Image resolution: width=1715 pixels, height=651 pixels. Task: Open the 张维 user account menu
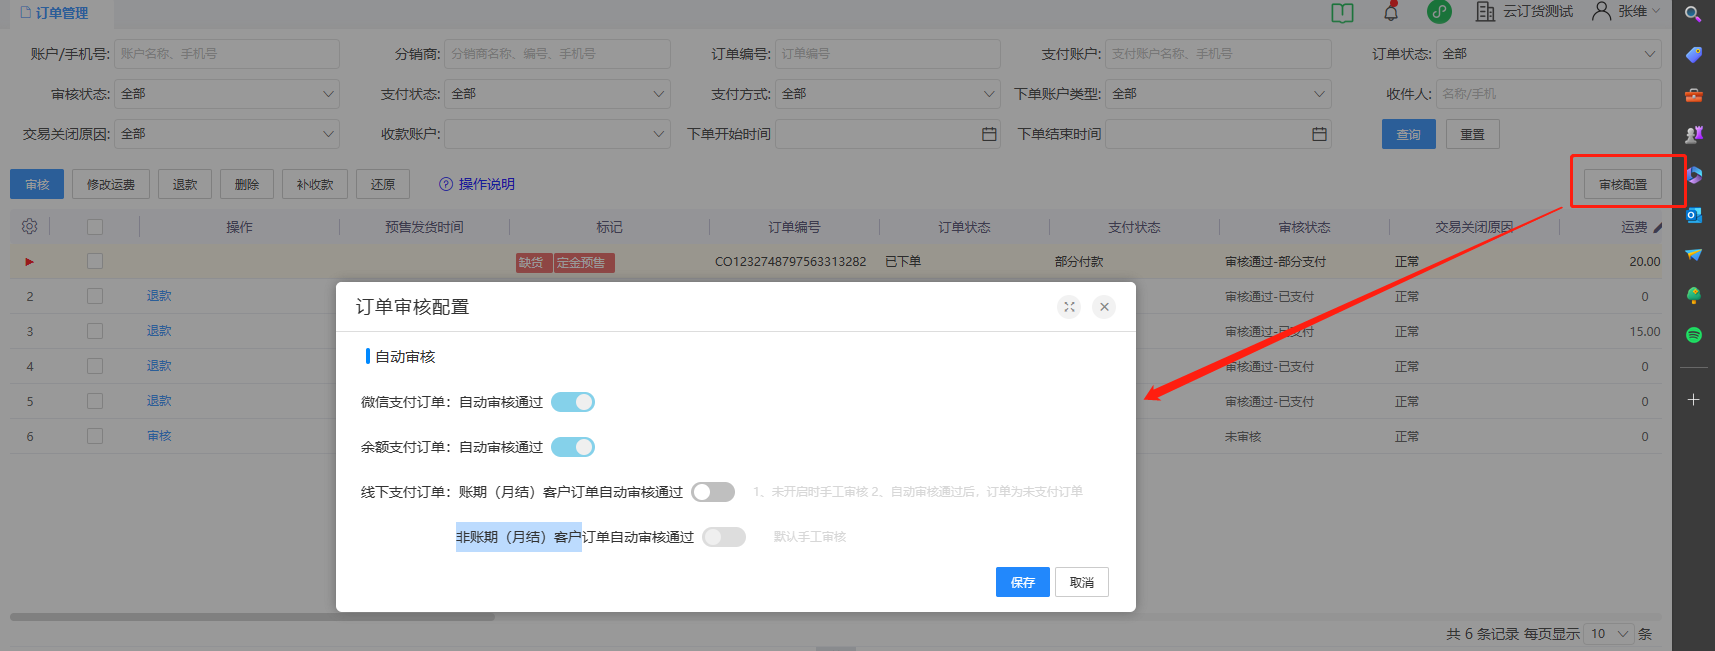click(1626, 11)
